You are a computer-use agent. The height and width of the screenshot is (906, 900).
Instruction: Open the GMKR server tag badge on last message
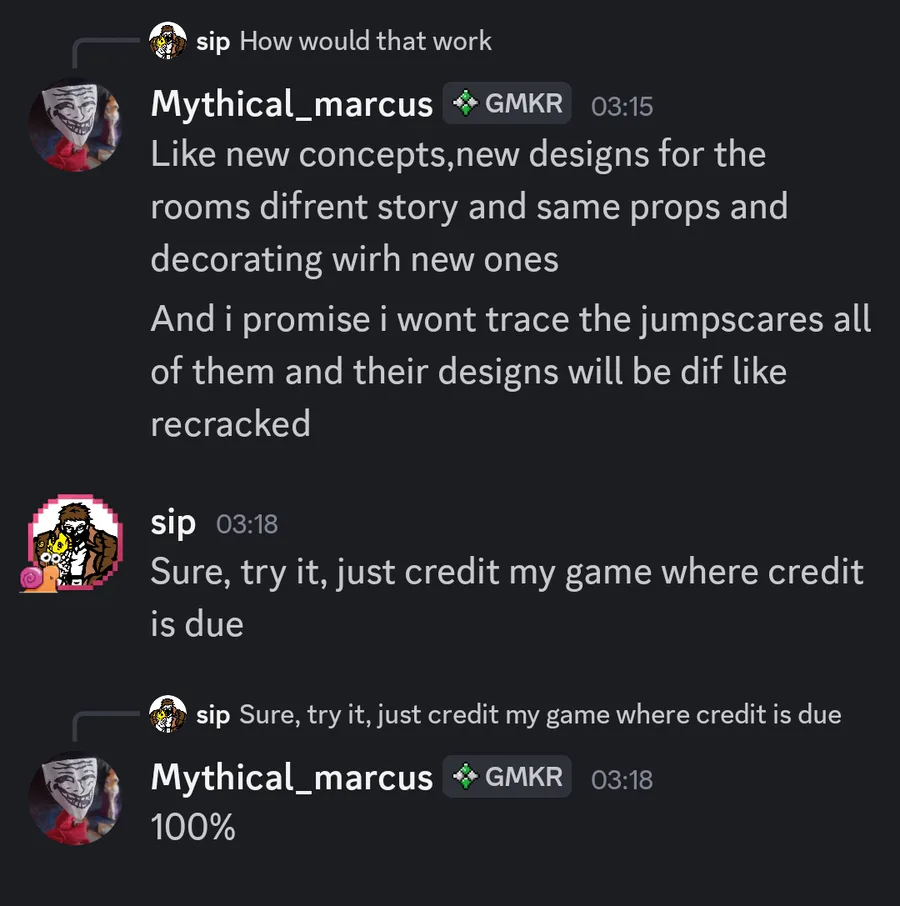(x=507, y=777)
